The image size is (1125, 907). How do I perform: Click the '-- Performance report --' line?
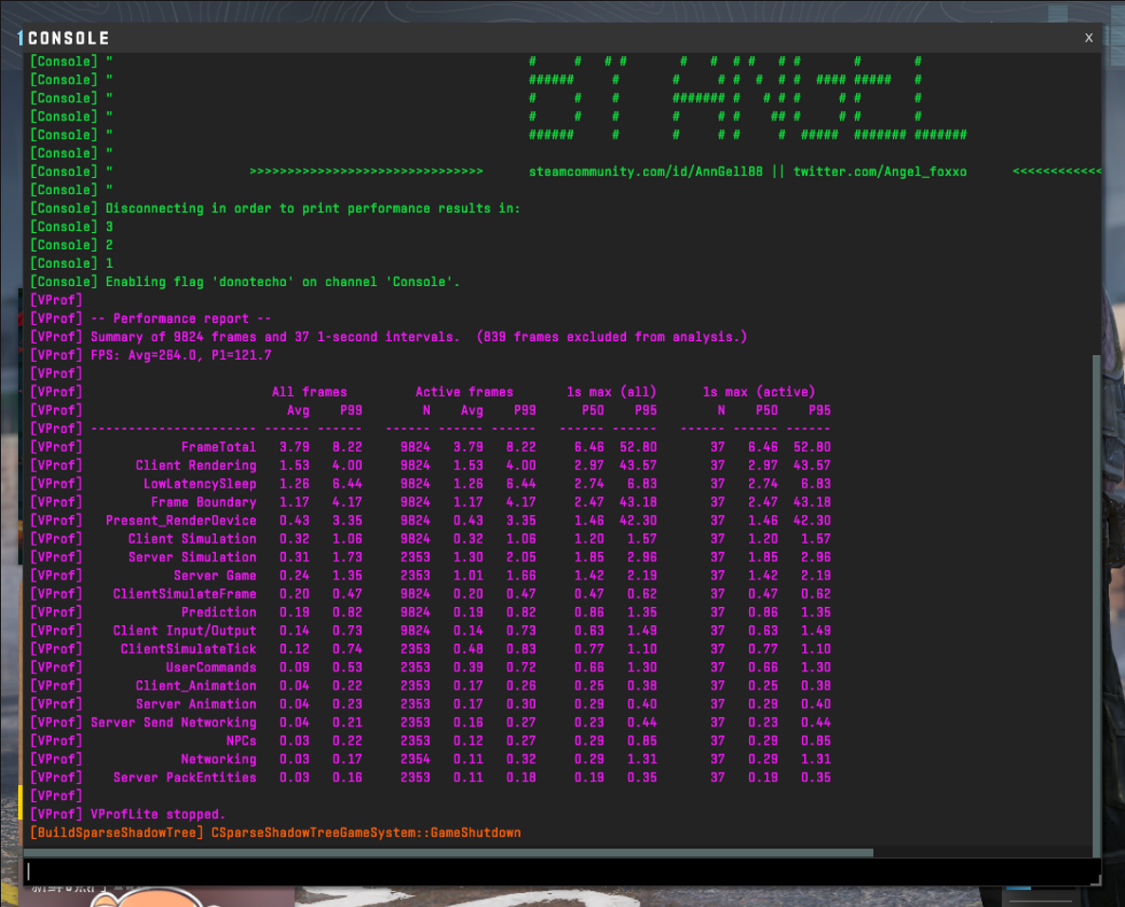[181, 319]
